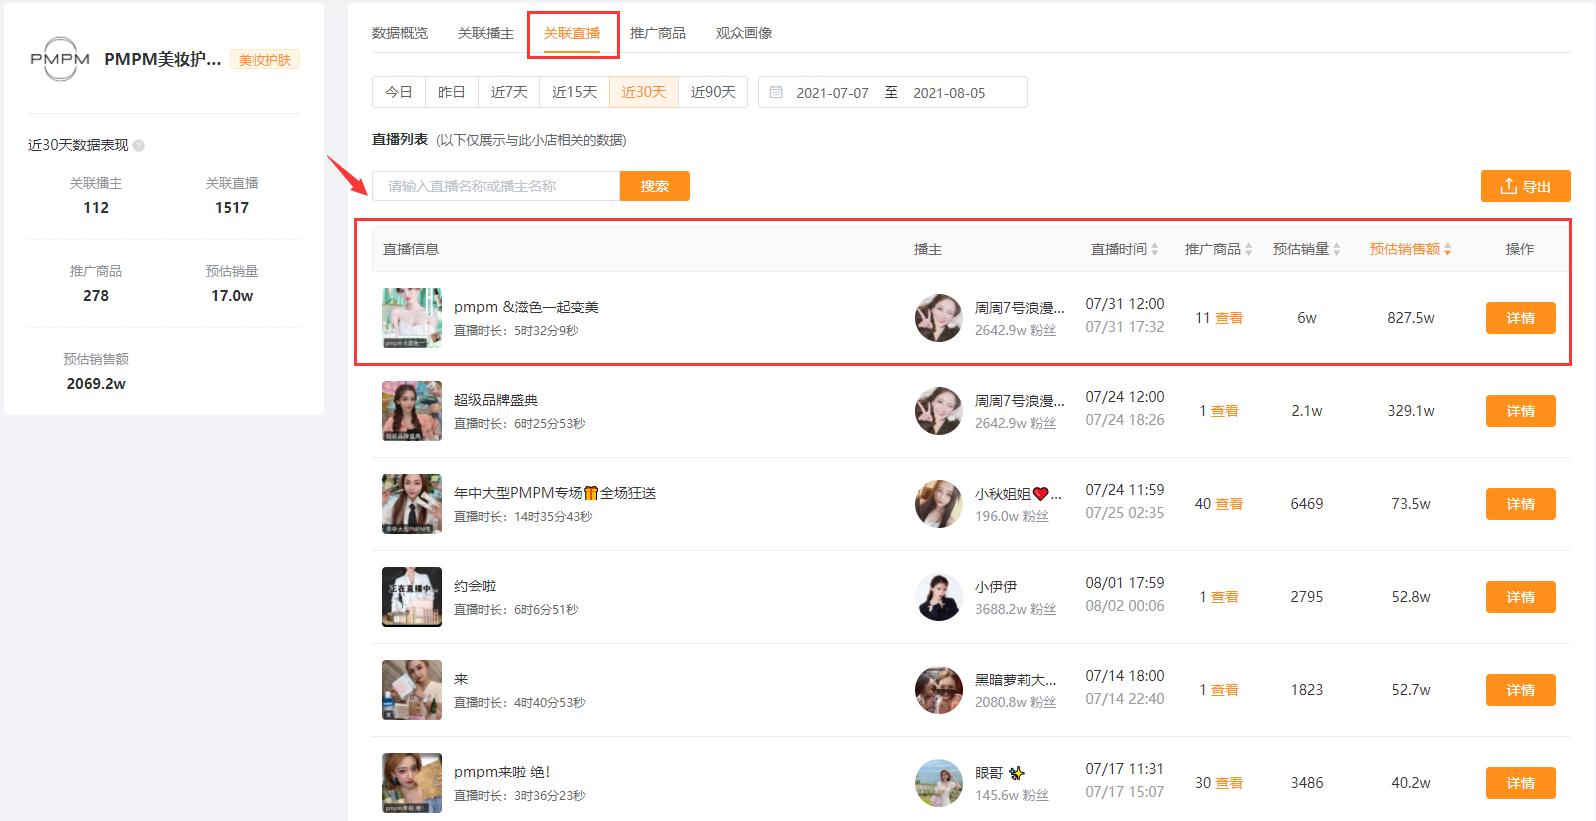The image size is (1596, 821).
Task: Click live title 超级品牌盛典
Action: point(496,400)
